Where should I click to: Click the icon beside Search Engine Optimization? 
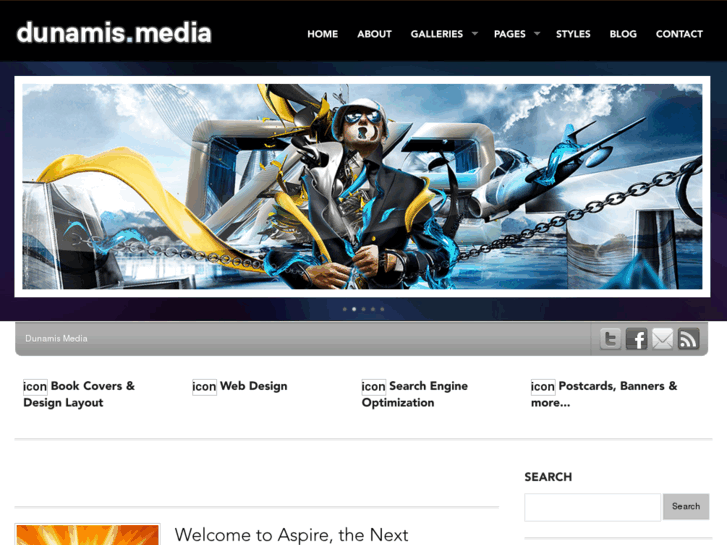tap(374, 386)
